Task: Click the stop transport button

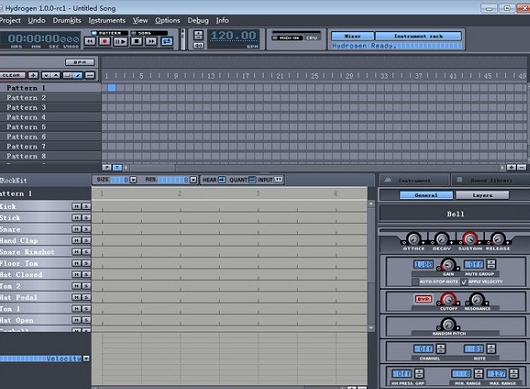Action: point(137,41)
